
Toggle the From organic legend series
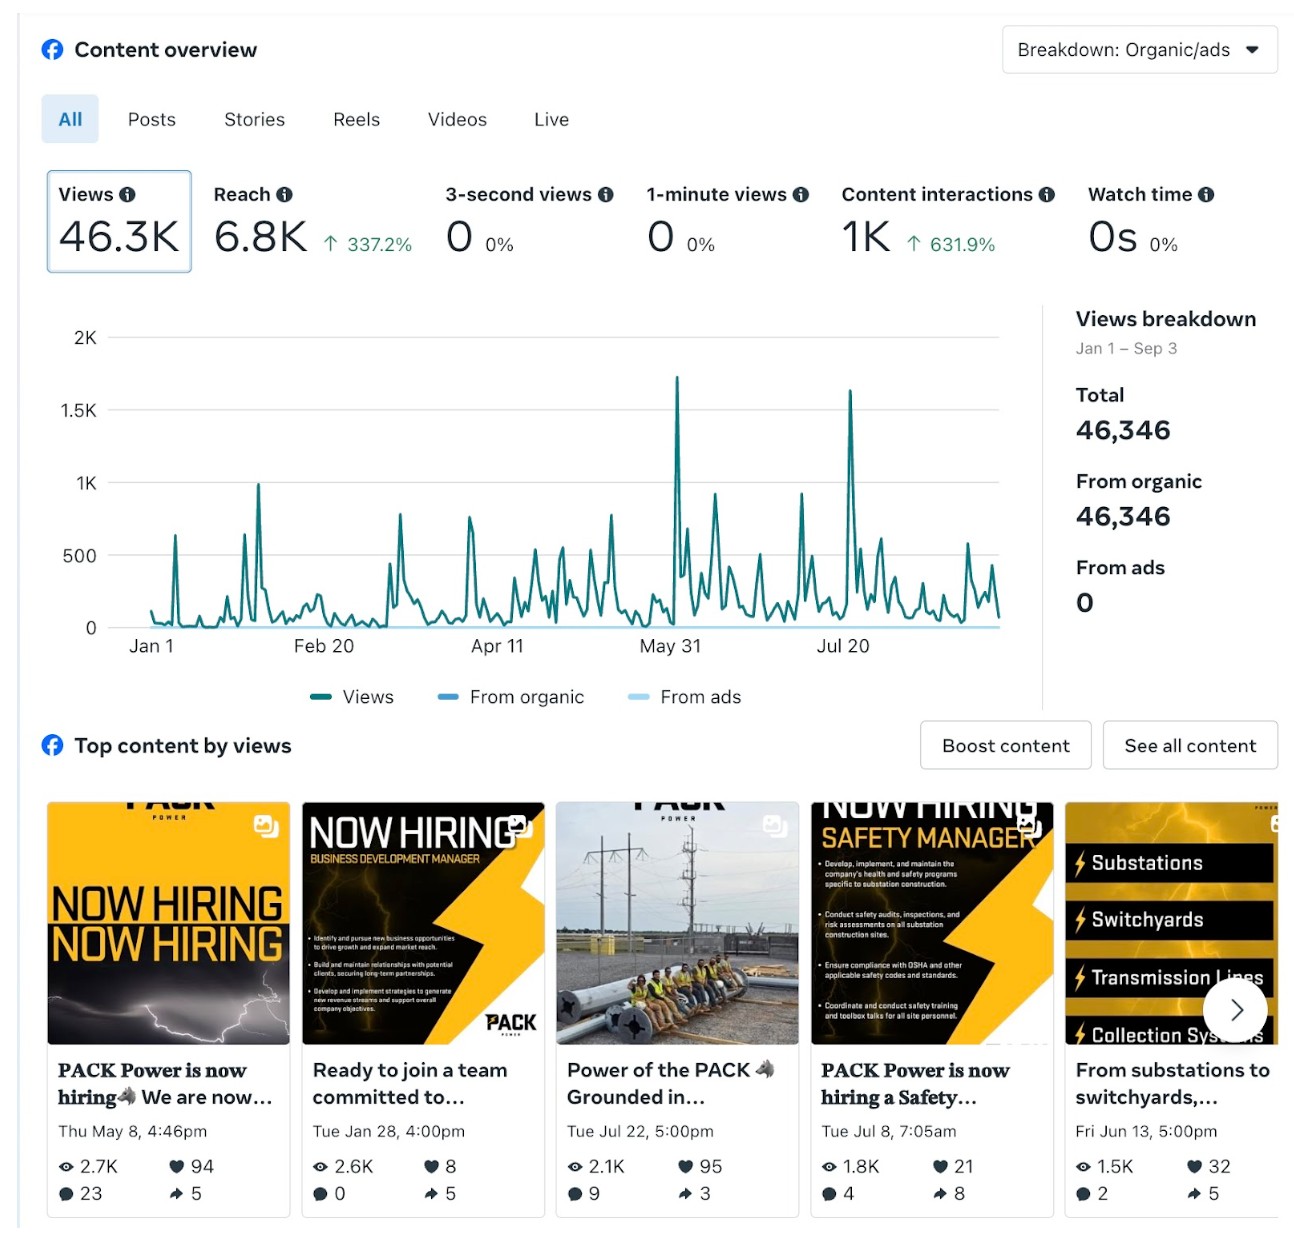click(511, 697)
